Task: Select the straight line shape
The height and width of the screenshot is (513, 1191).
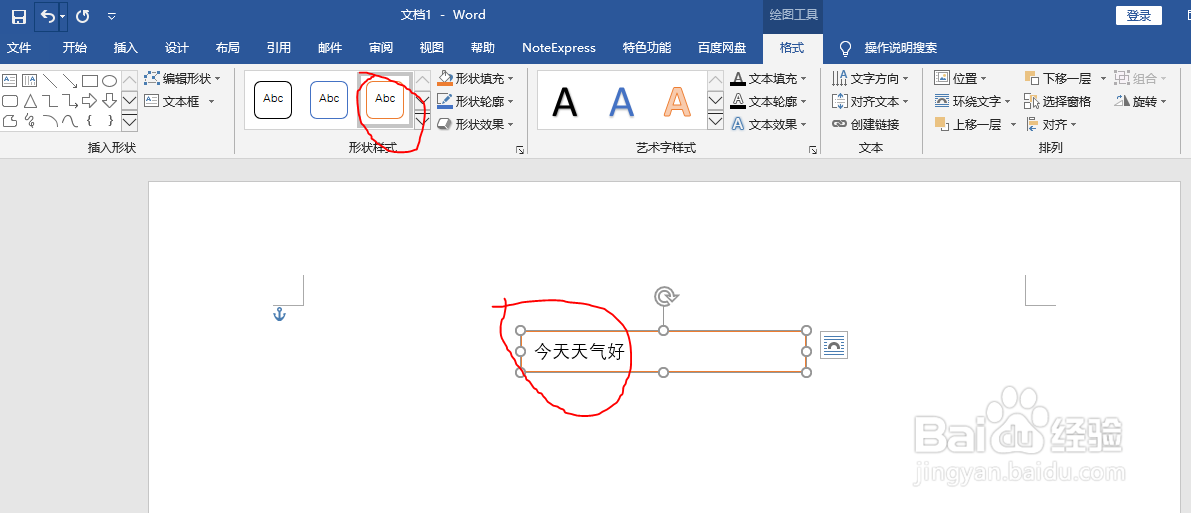Action: (x=49, y=81)
